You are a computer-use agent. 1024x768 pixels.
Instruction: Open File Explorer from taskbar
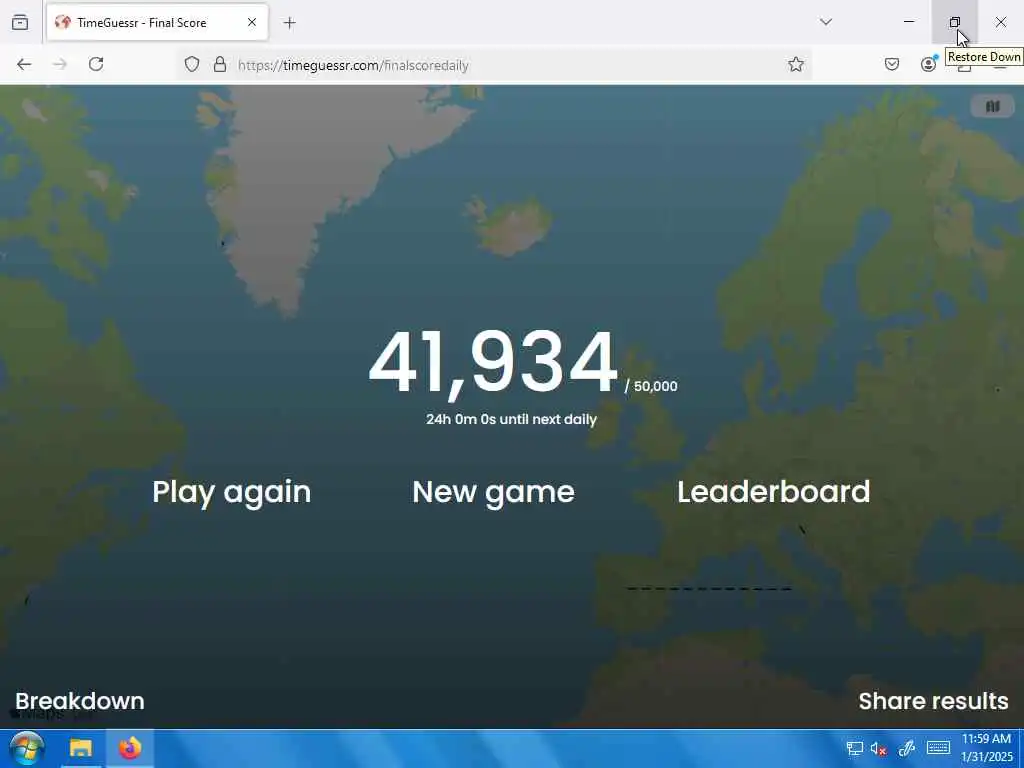81,748
